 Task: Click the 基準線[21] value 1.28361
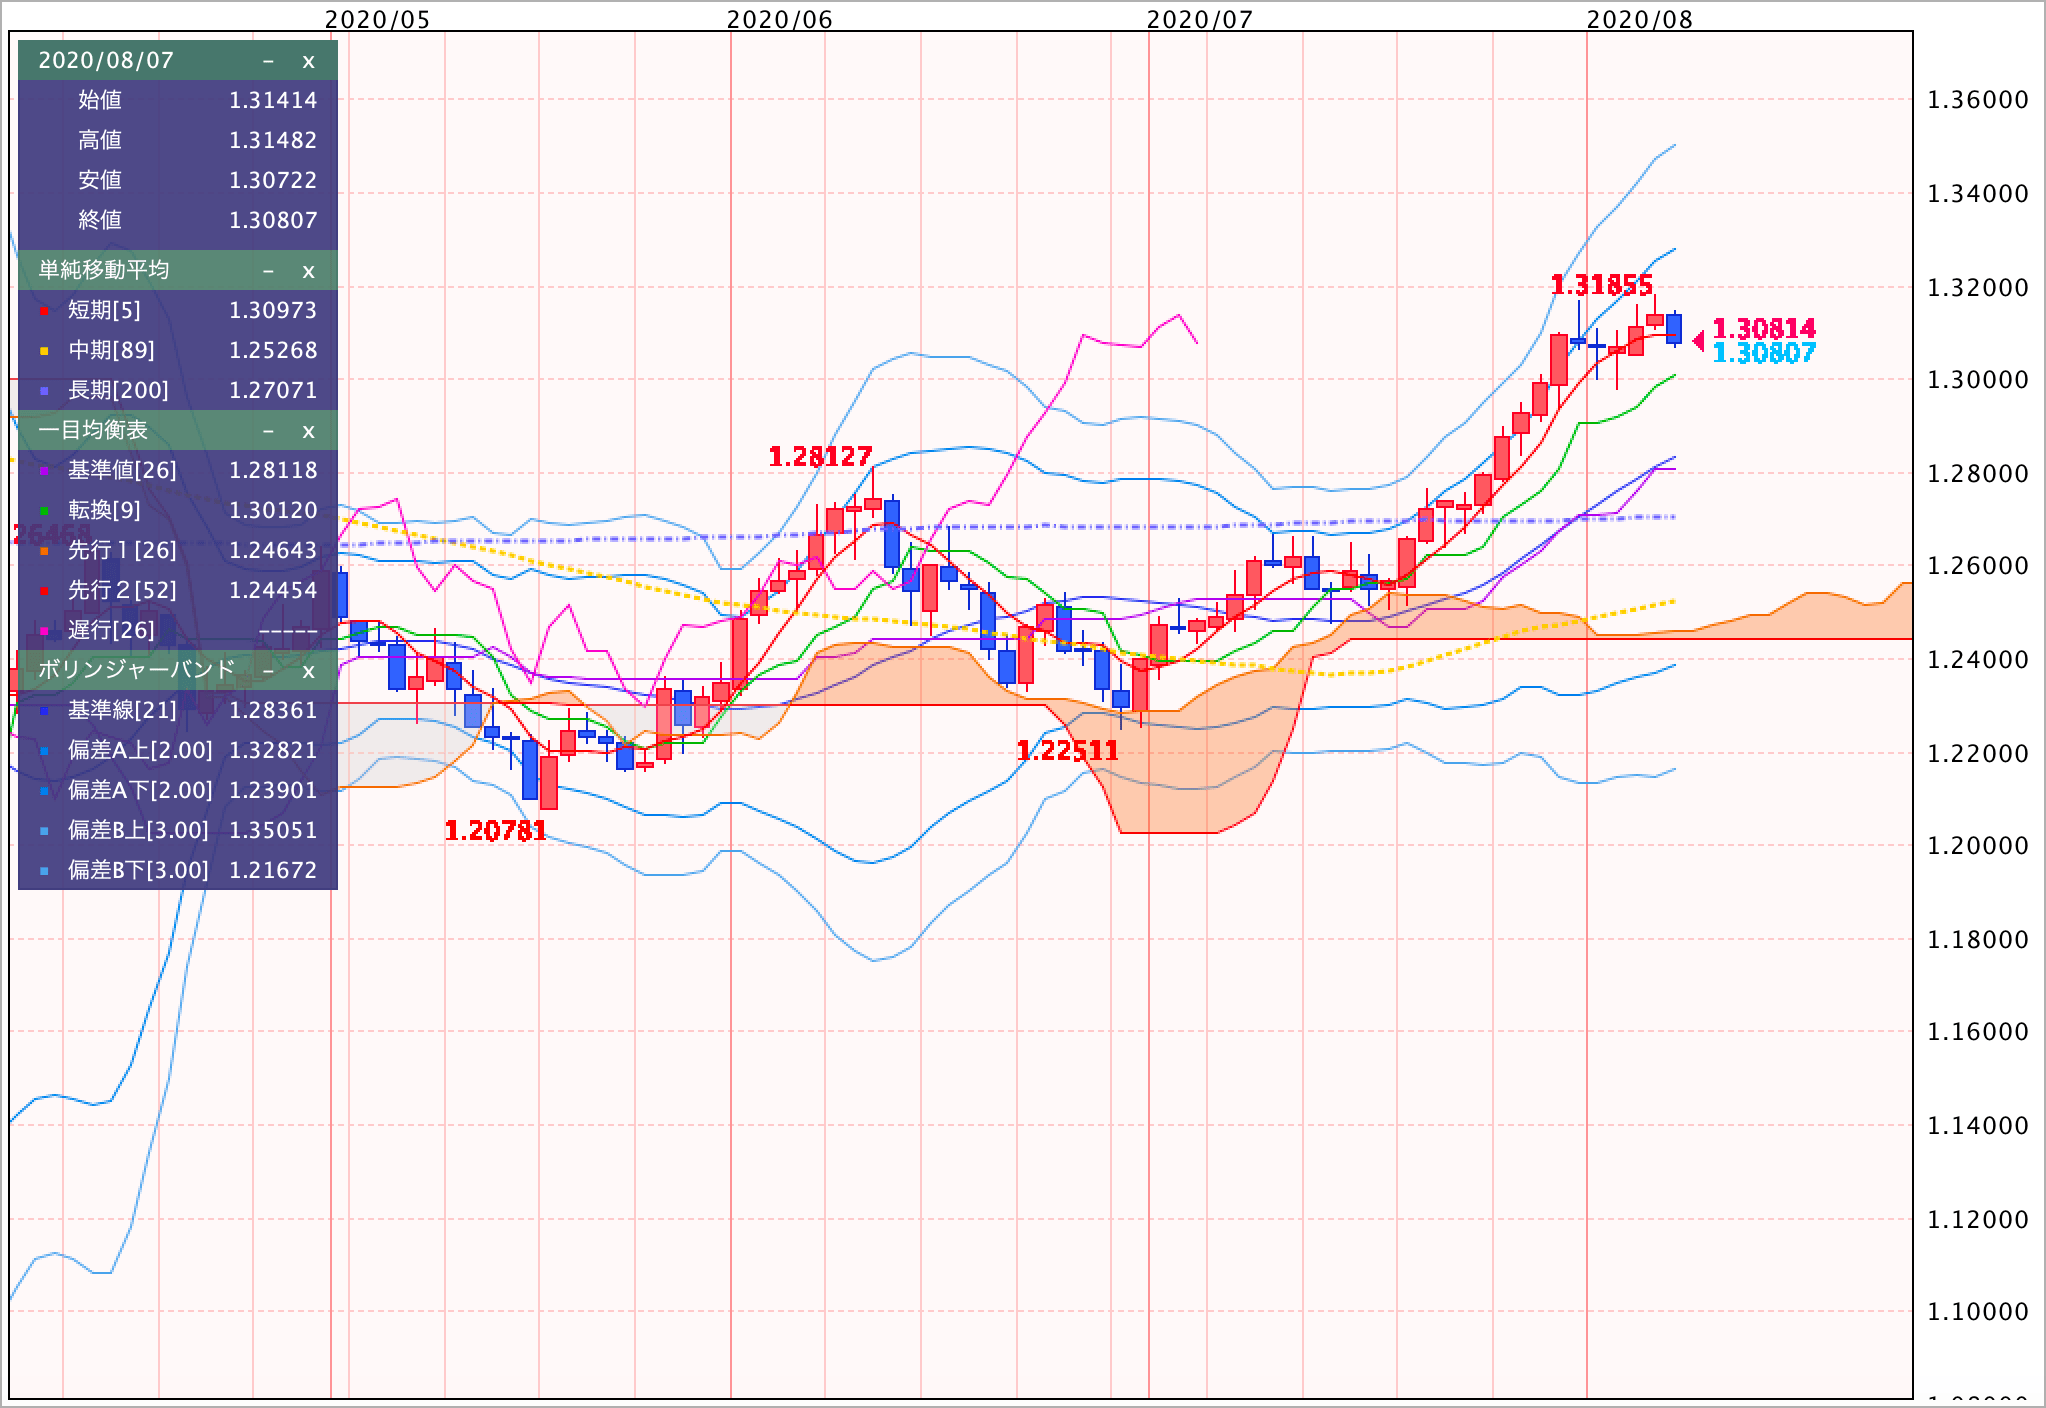(273, 711)
